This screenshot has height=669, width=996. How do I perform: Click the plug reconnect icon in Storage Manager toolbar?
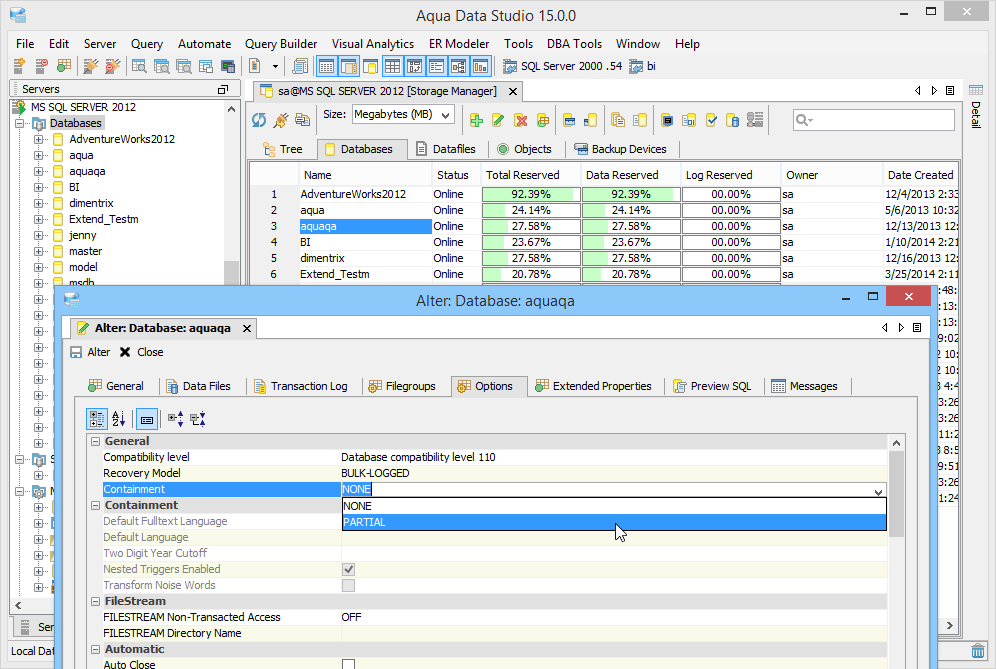281,120
